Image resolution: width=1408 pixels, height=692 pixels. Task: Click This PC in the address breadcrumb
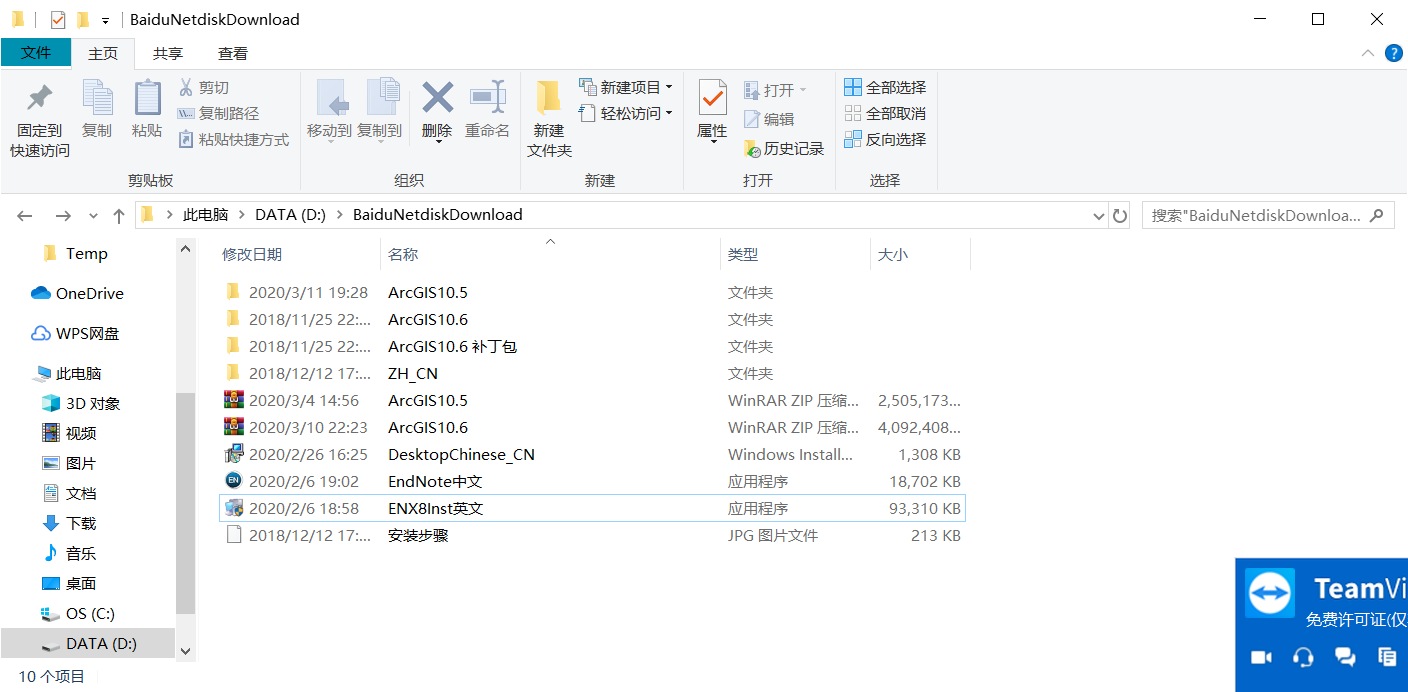(x=205, y=215)
